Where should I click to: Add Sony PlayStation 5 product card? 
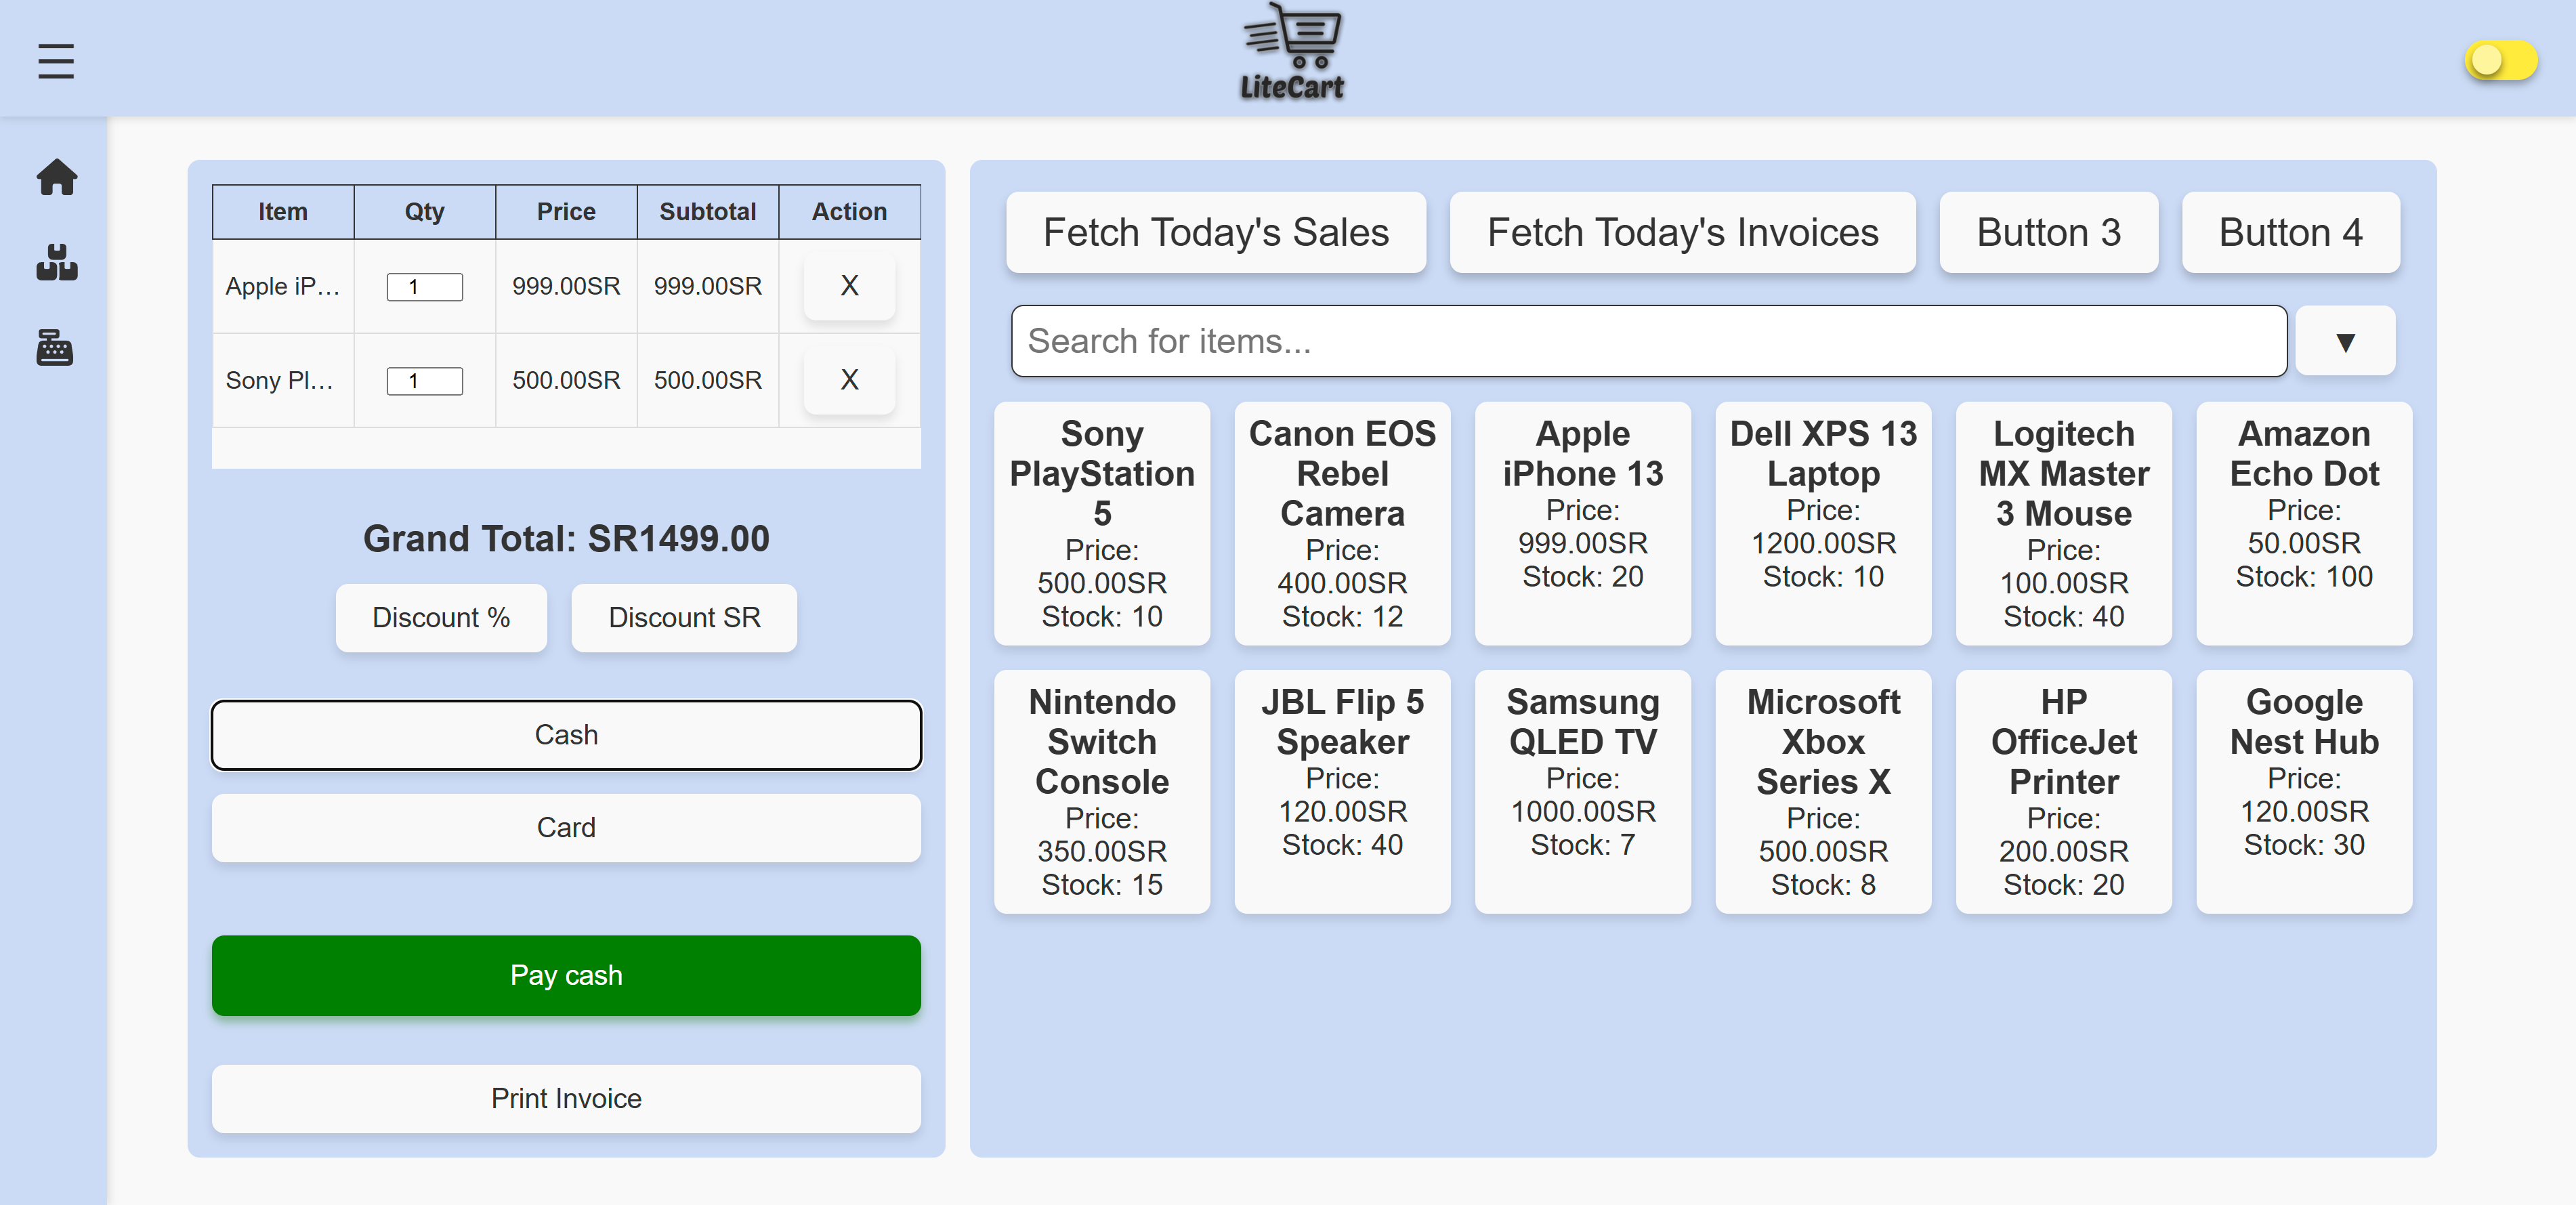(1101, 524)
